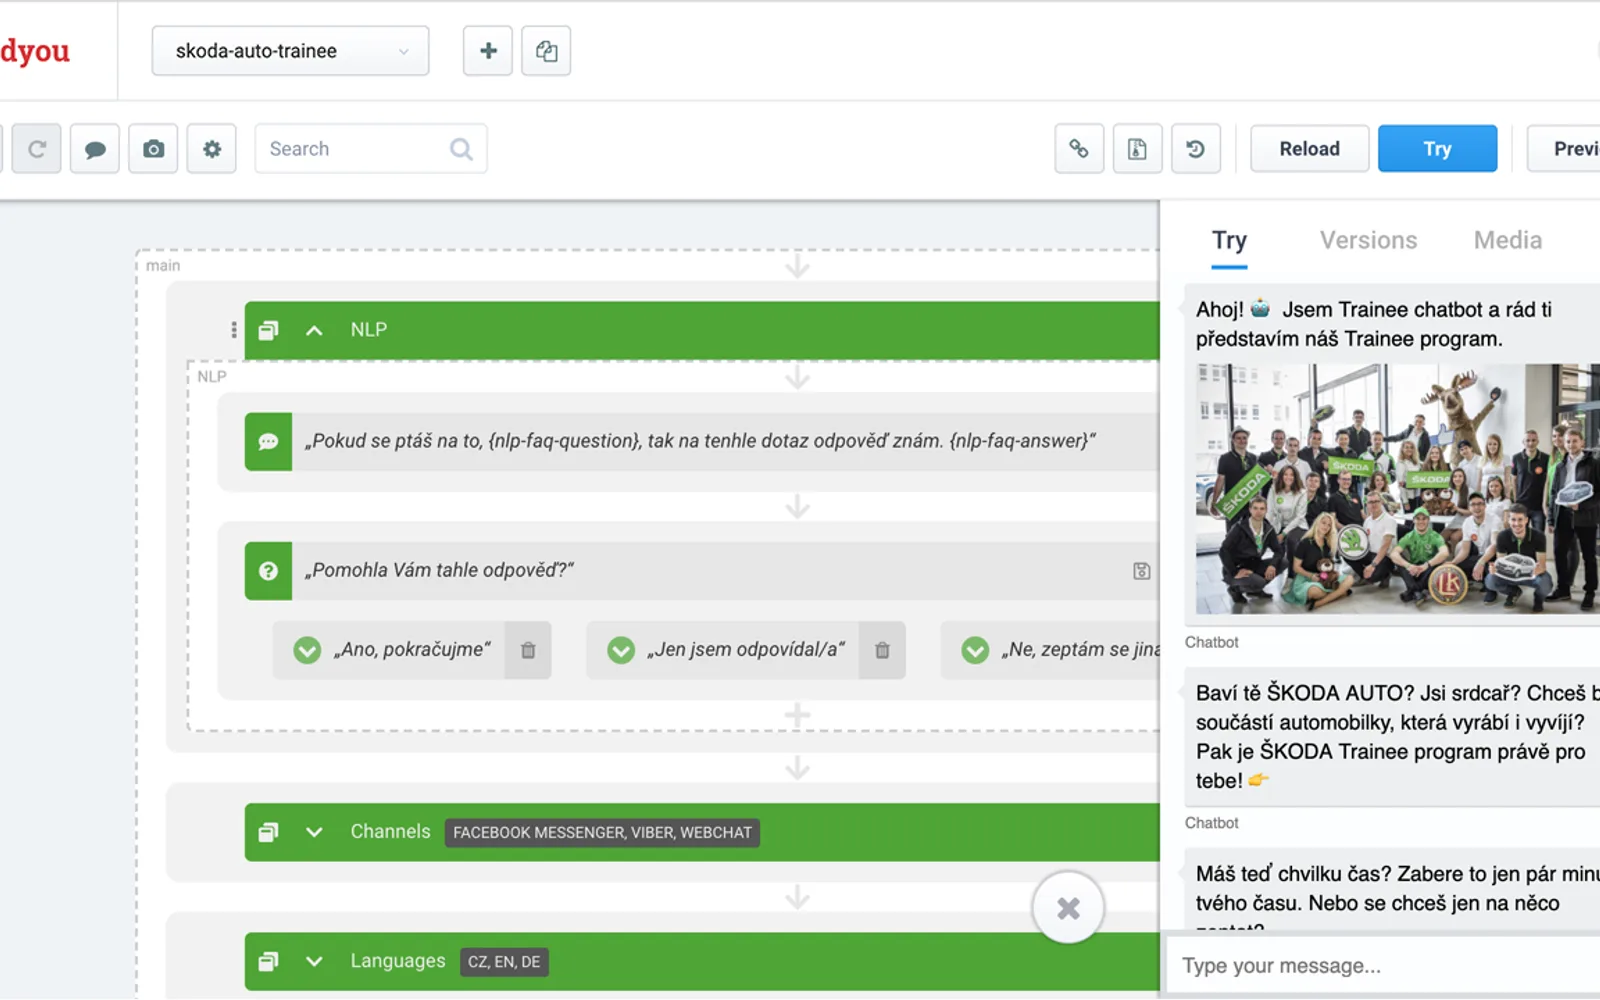1600x1000 pixels.
Task: Click the Channels block stack icon
Action: click(x=268, y=832)
